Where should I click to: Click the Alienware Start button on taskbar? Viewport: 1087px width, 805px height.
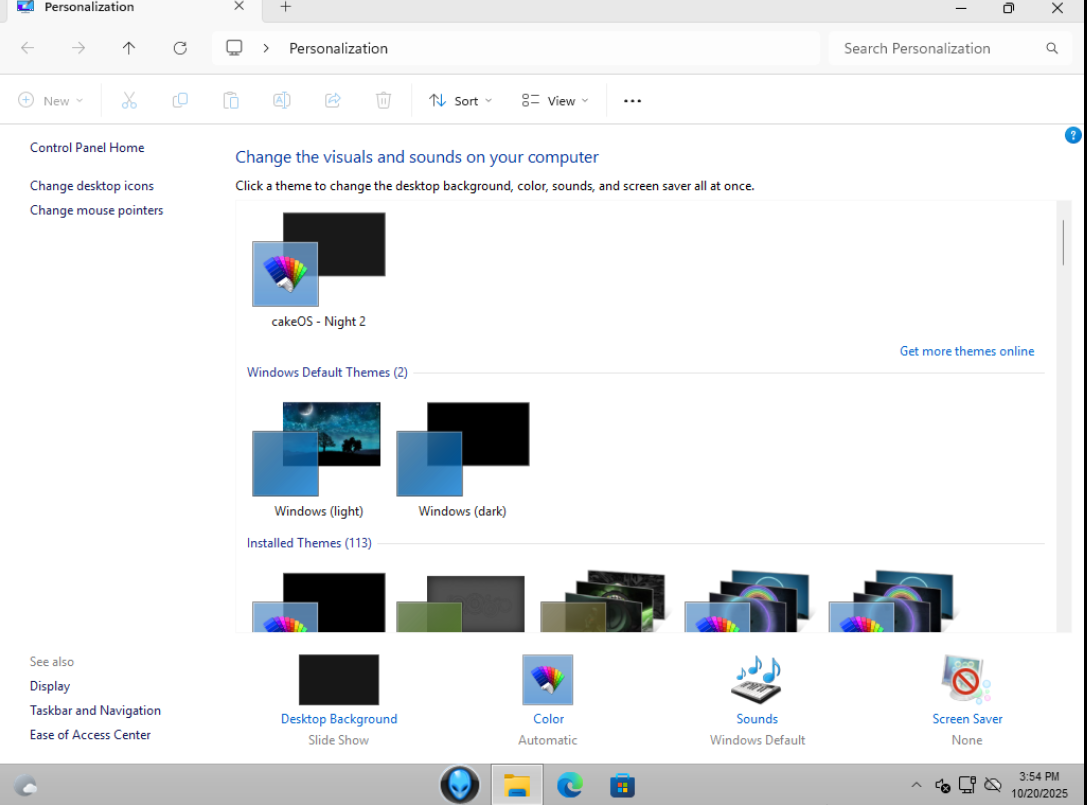[x=460, y=785]
